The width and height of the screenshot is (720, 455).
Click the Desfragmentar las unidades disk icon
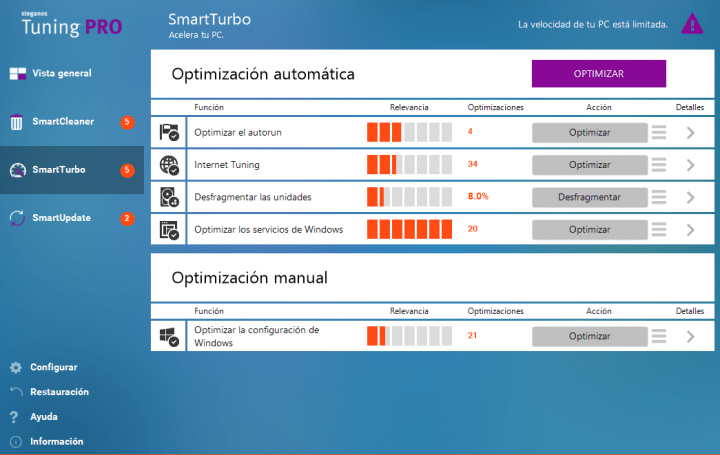(169, 197)
